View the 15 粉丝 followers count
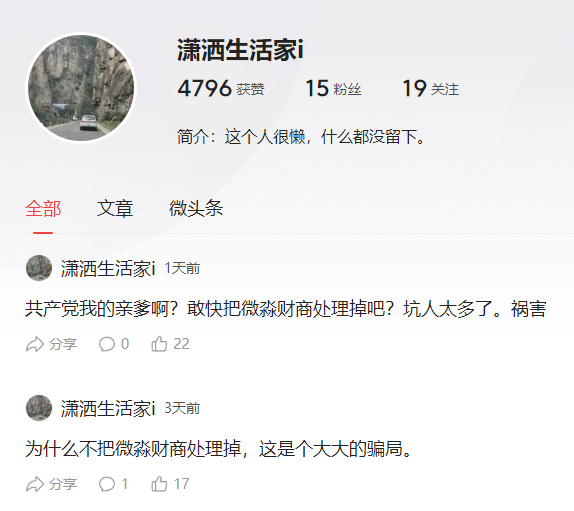 pyautogui.click(x=333, y=89)
